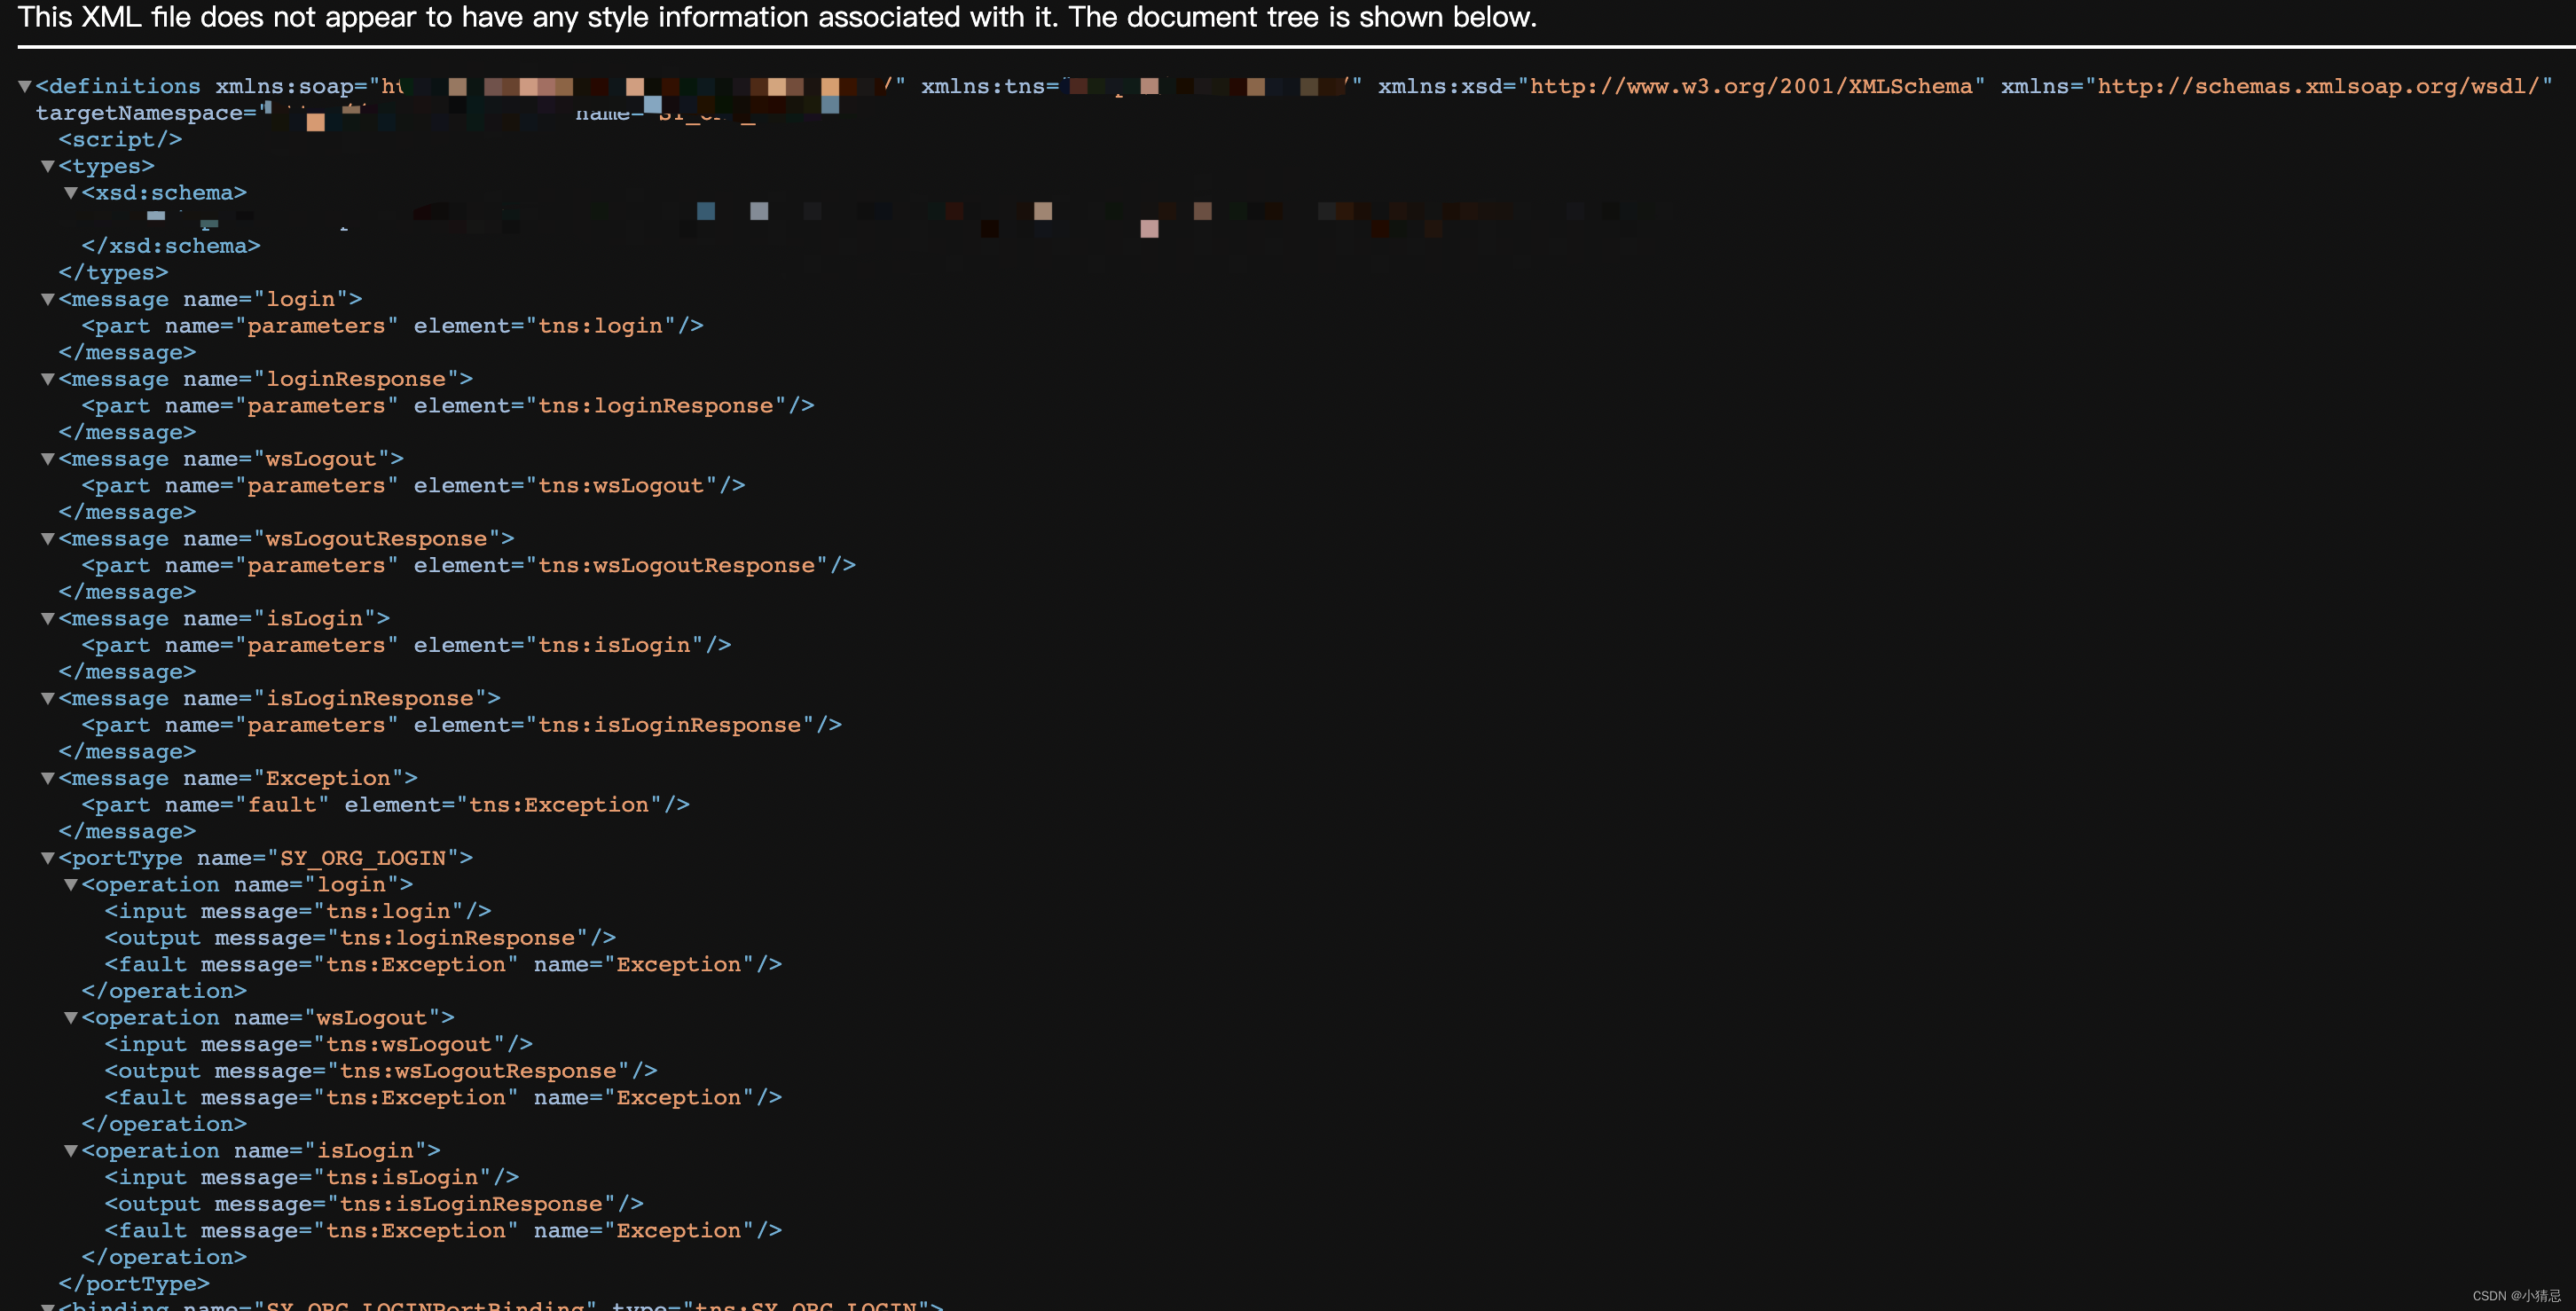Collapse the SY_ORG_LOGINPortBinding binding triangle
Viewport: 2576px width, 1311px height.
pyautogui.click(x=47, y=1306)
